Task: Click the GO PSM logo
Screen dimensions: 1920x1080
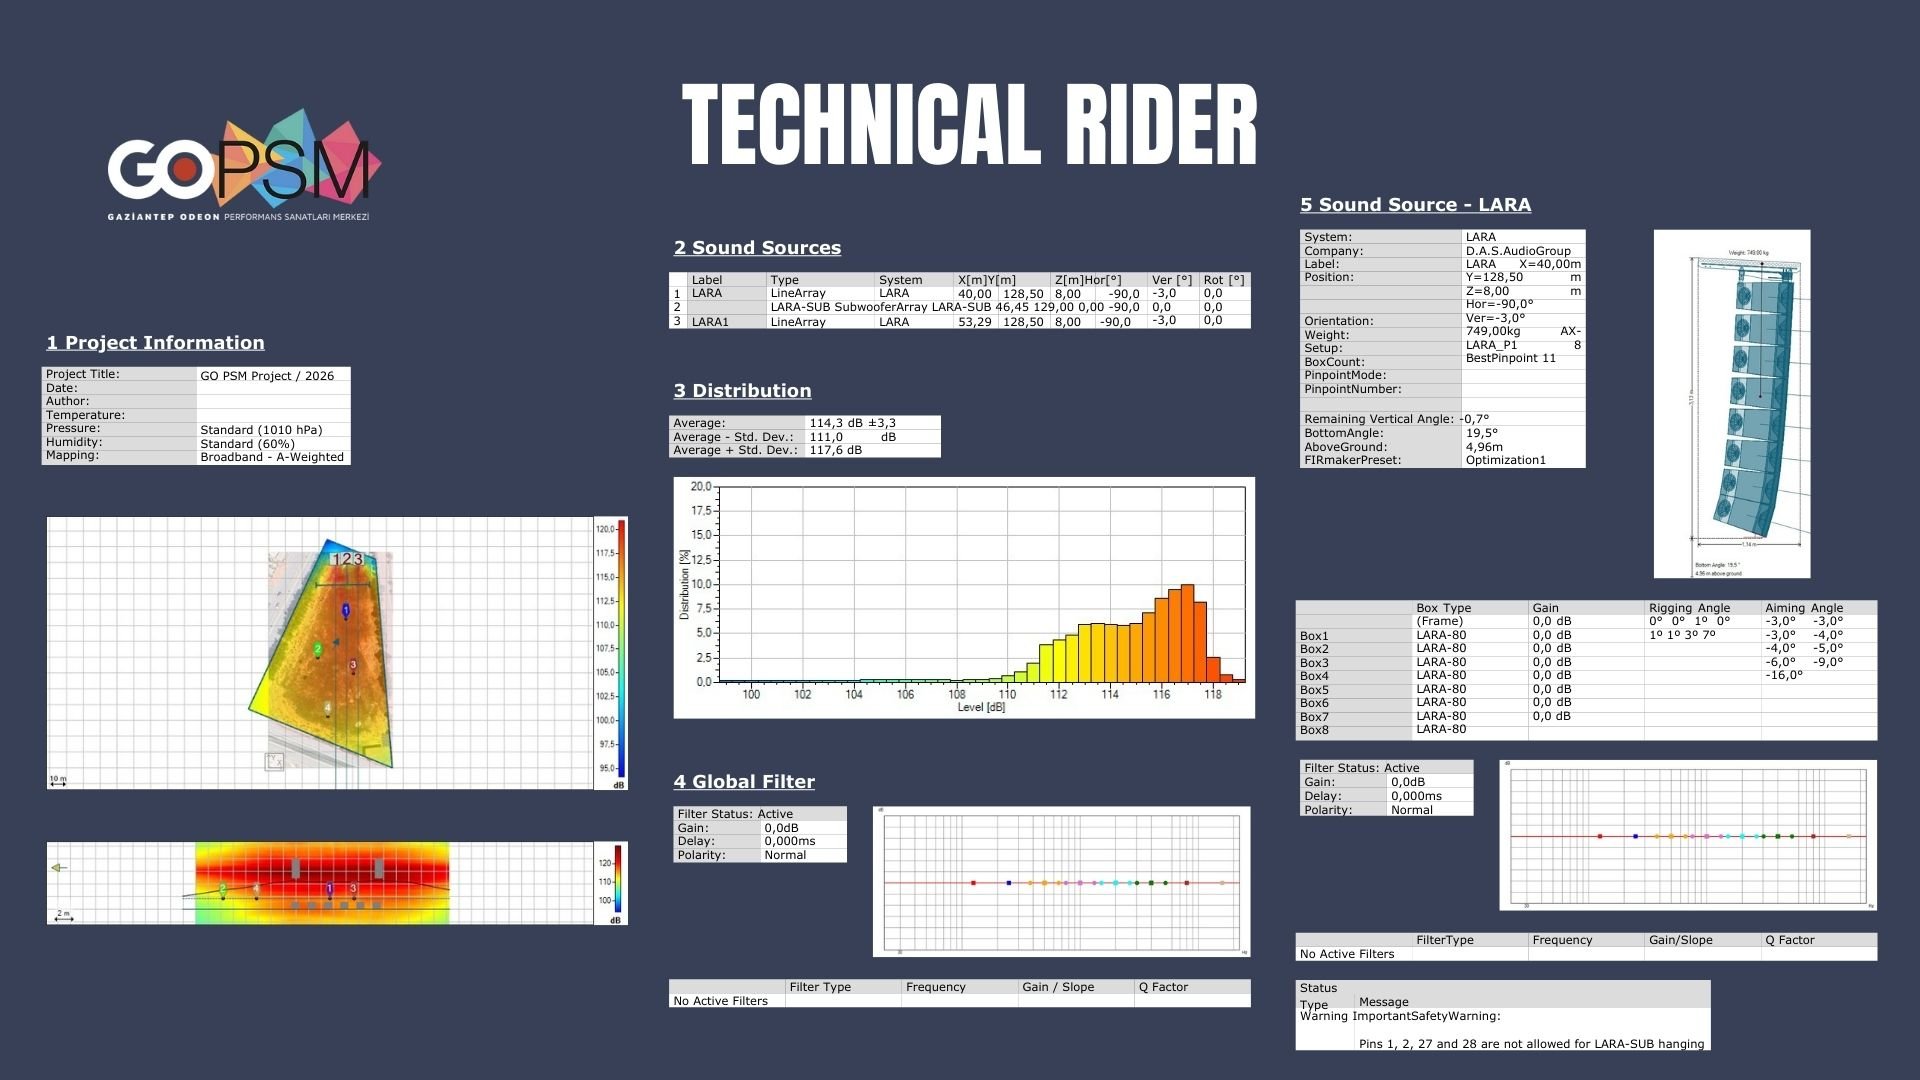Action: click(x=243, y=167)
